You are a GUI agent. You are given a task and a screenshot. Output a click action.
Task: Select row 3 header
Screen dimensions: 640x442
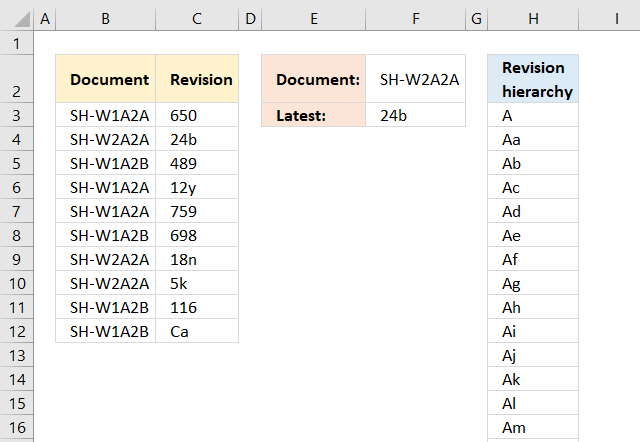[16, 115]
